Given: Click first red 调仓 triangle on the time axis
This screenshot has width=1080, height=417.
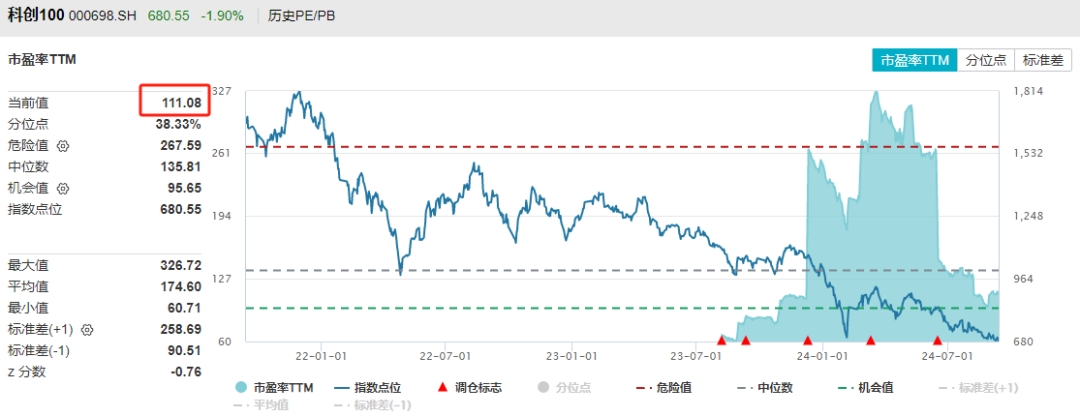Looking at the screenshot, I should click(721, 341).
